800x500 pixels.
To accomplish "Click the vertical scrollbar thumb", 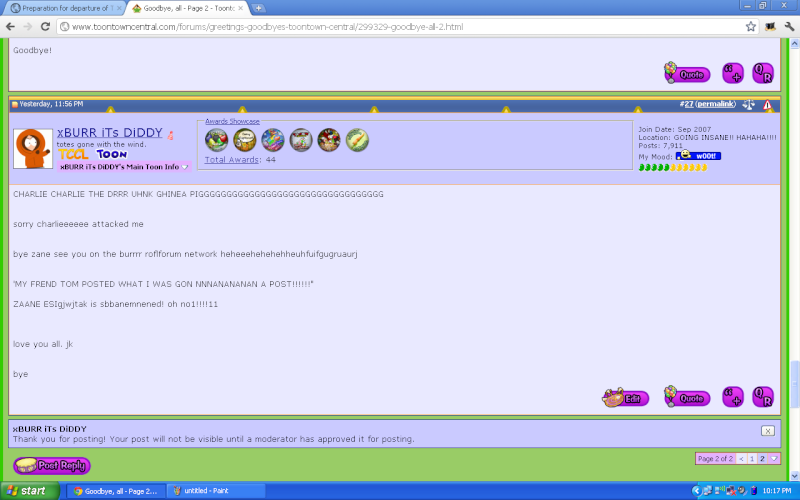I will 794,384.
